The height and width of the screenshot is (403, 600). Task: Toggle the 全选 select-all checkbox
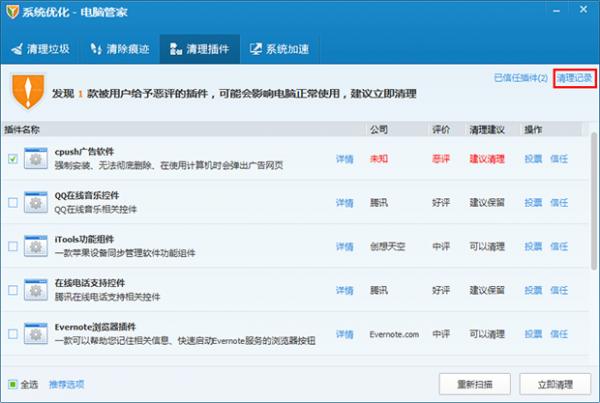click(x=13, y=384)
